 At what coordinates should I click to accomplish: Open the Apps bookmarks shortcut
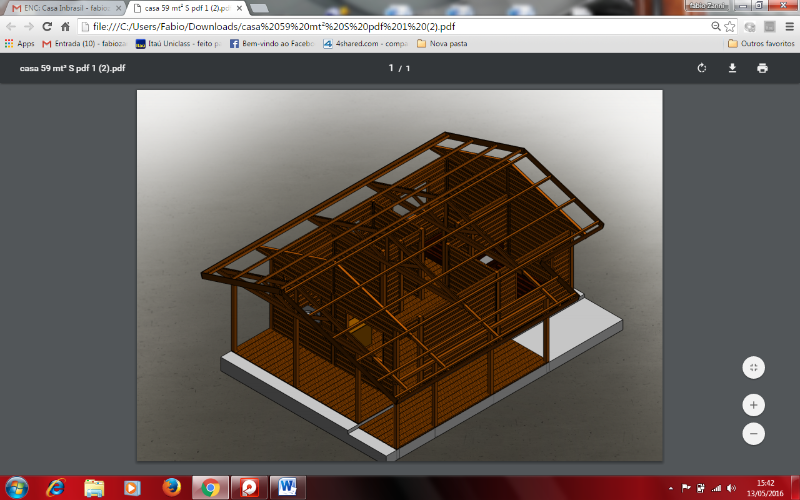coord(20,44)
